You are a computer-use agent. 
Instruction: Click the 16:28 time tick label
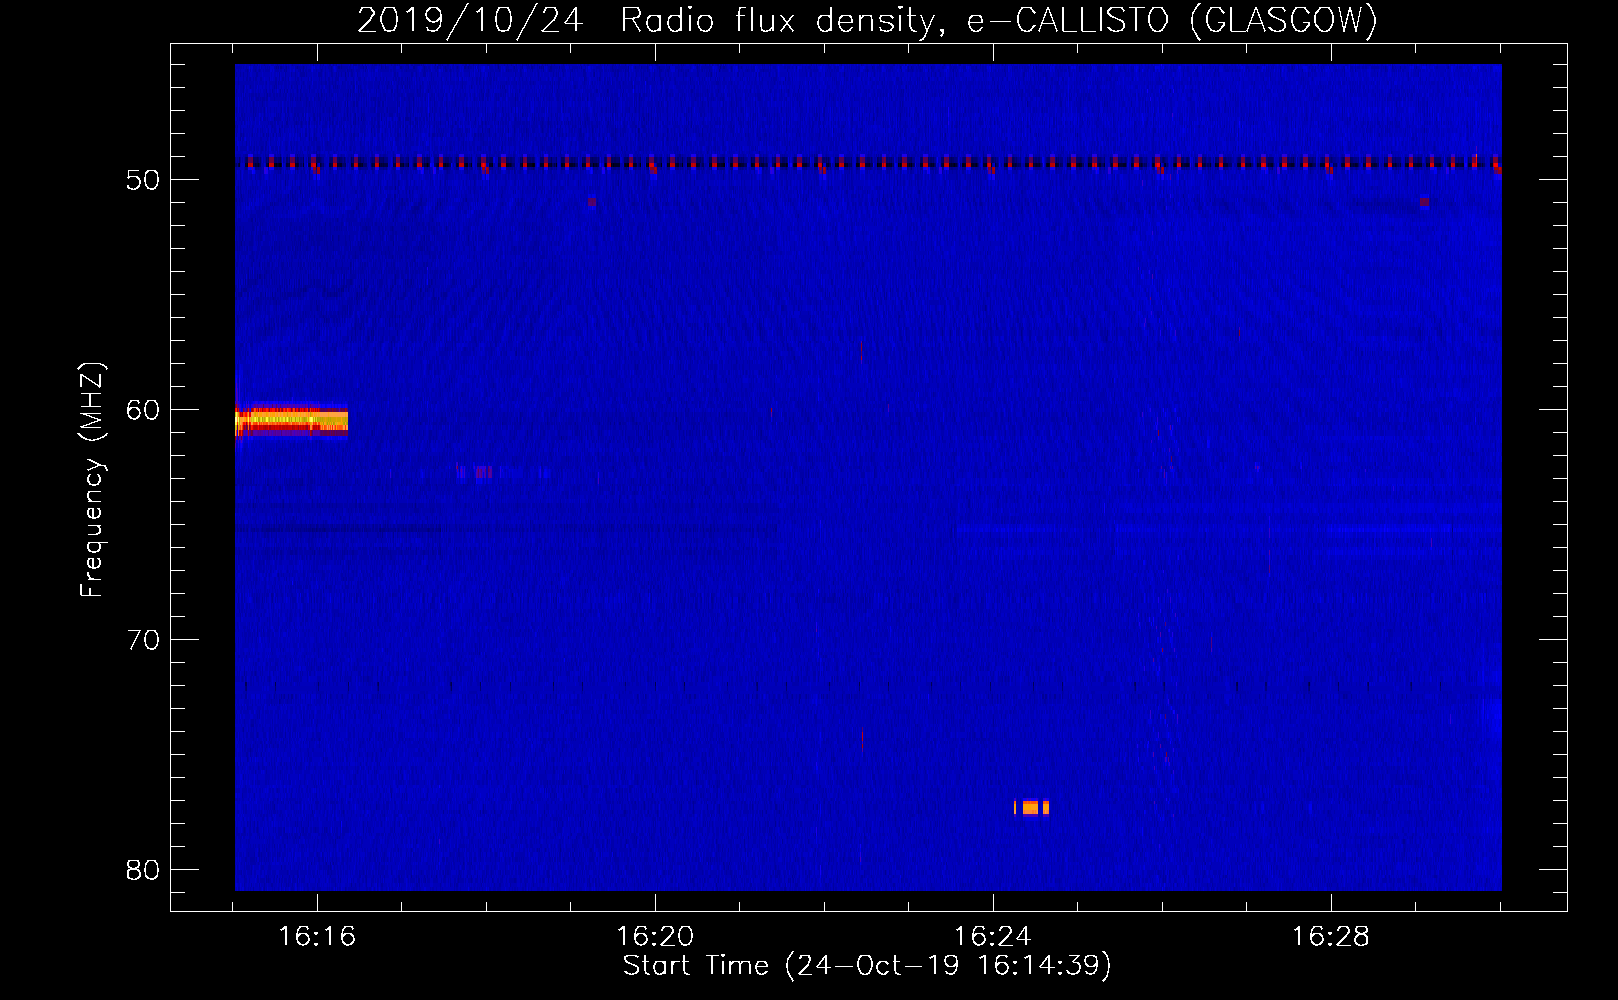click(x=1331, y=936)
